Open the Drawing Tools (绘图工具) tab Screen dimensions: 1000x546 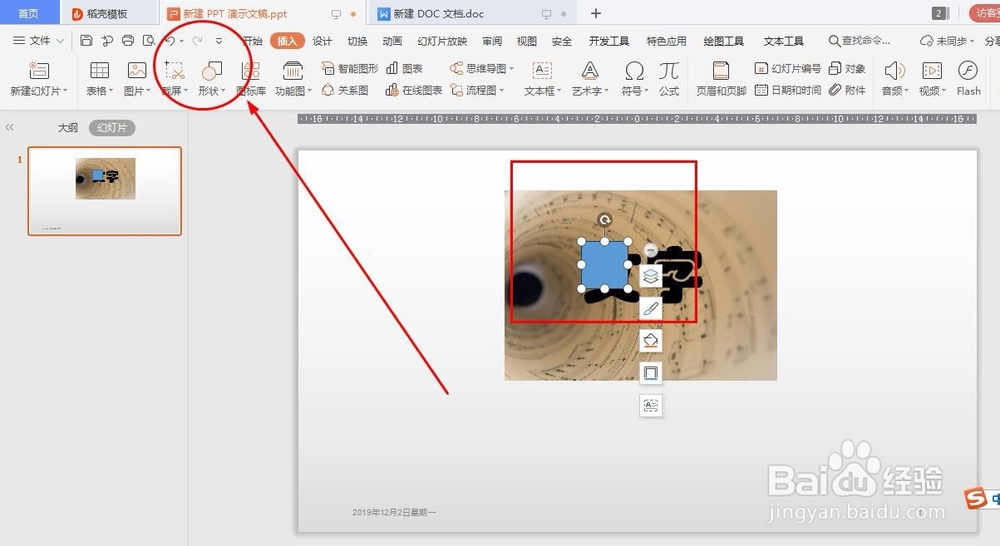tap(724, 41)
